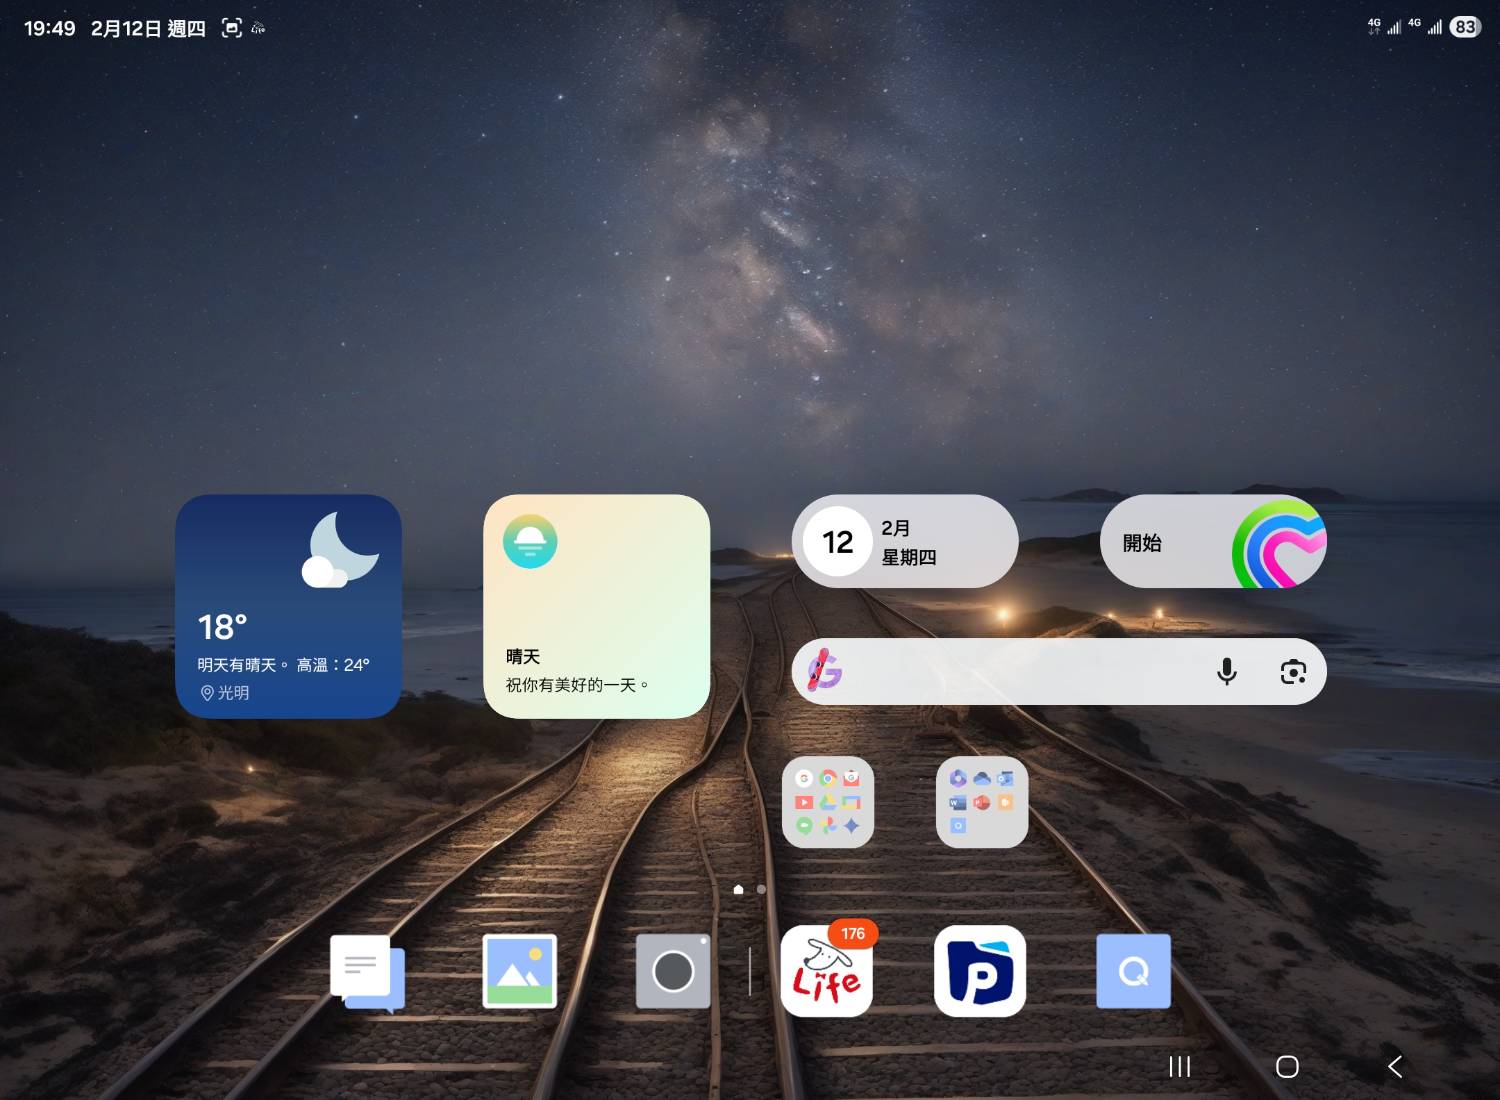The height and width of the screenshot is (1100, 1500).
Task: Launch the blue P wallet app
Action: (x=980, y=972)
